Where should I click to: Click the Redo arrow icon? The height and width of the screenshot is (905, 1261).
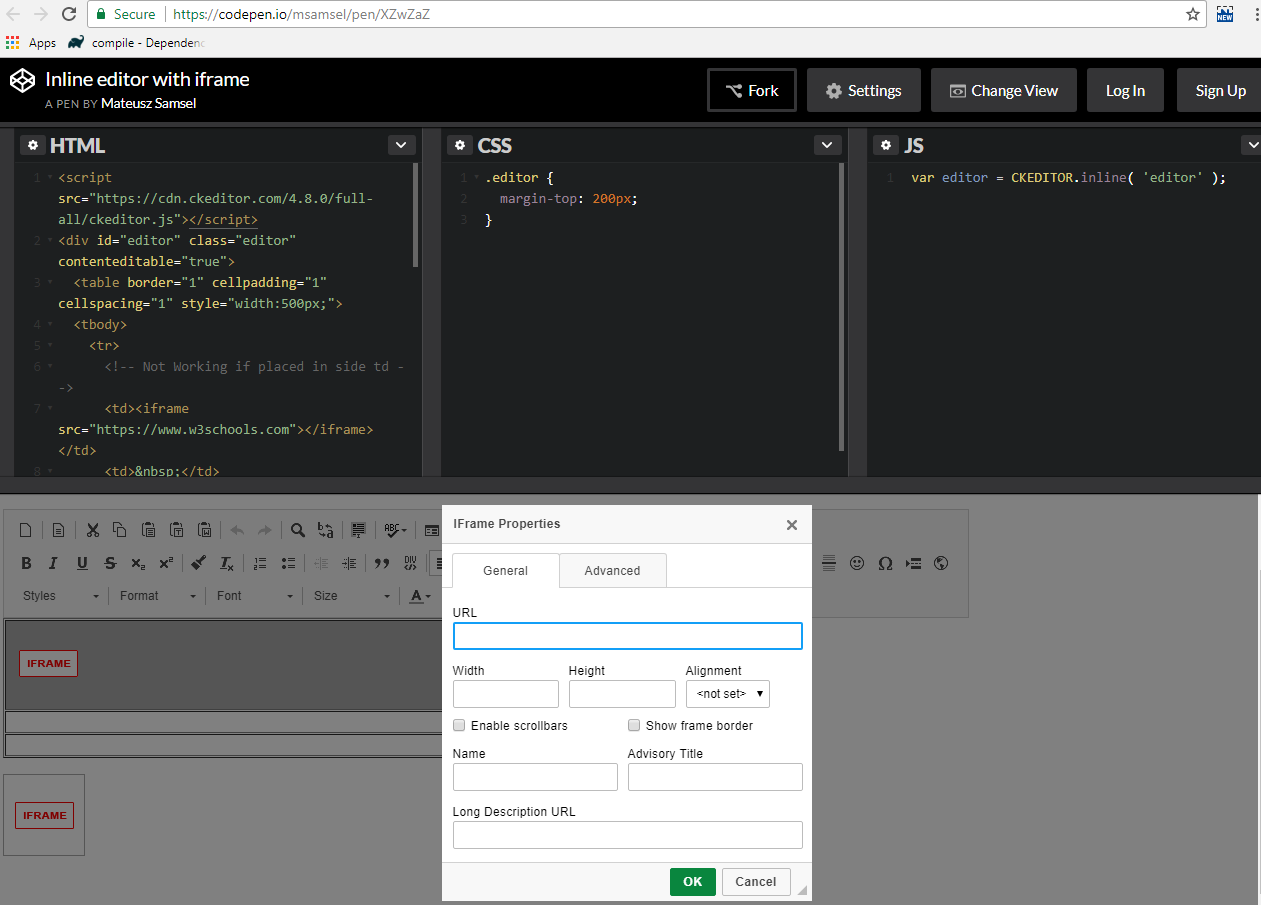pyautogui.click(x=265, y=530)
